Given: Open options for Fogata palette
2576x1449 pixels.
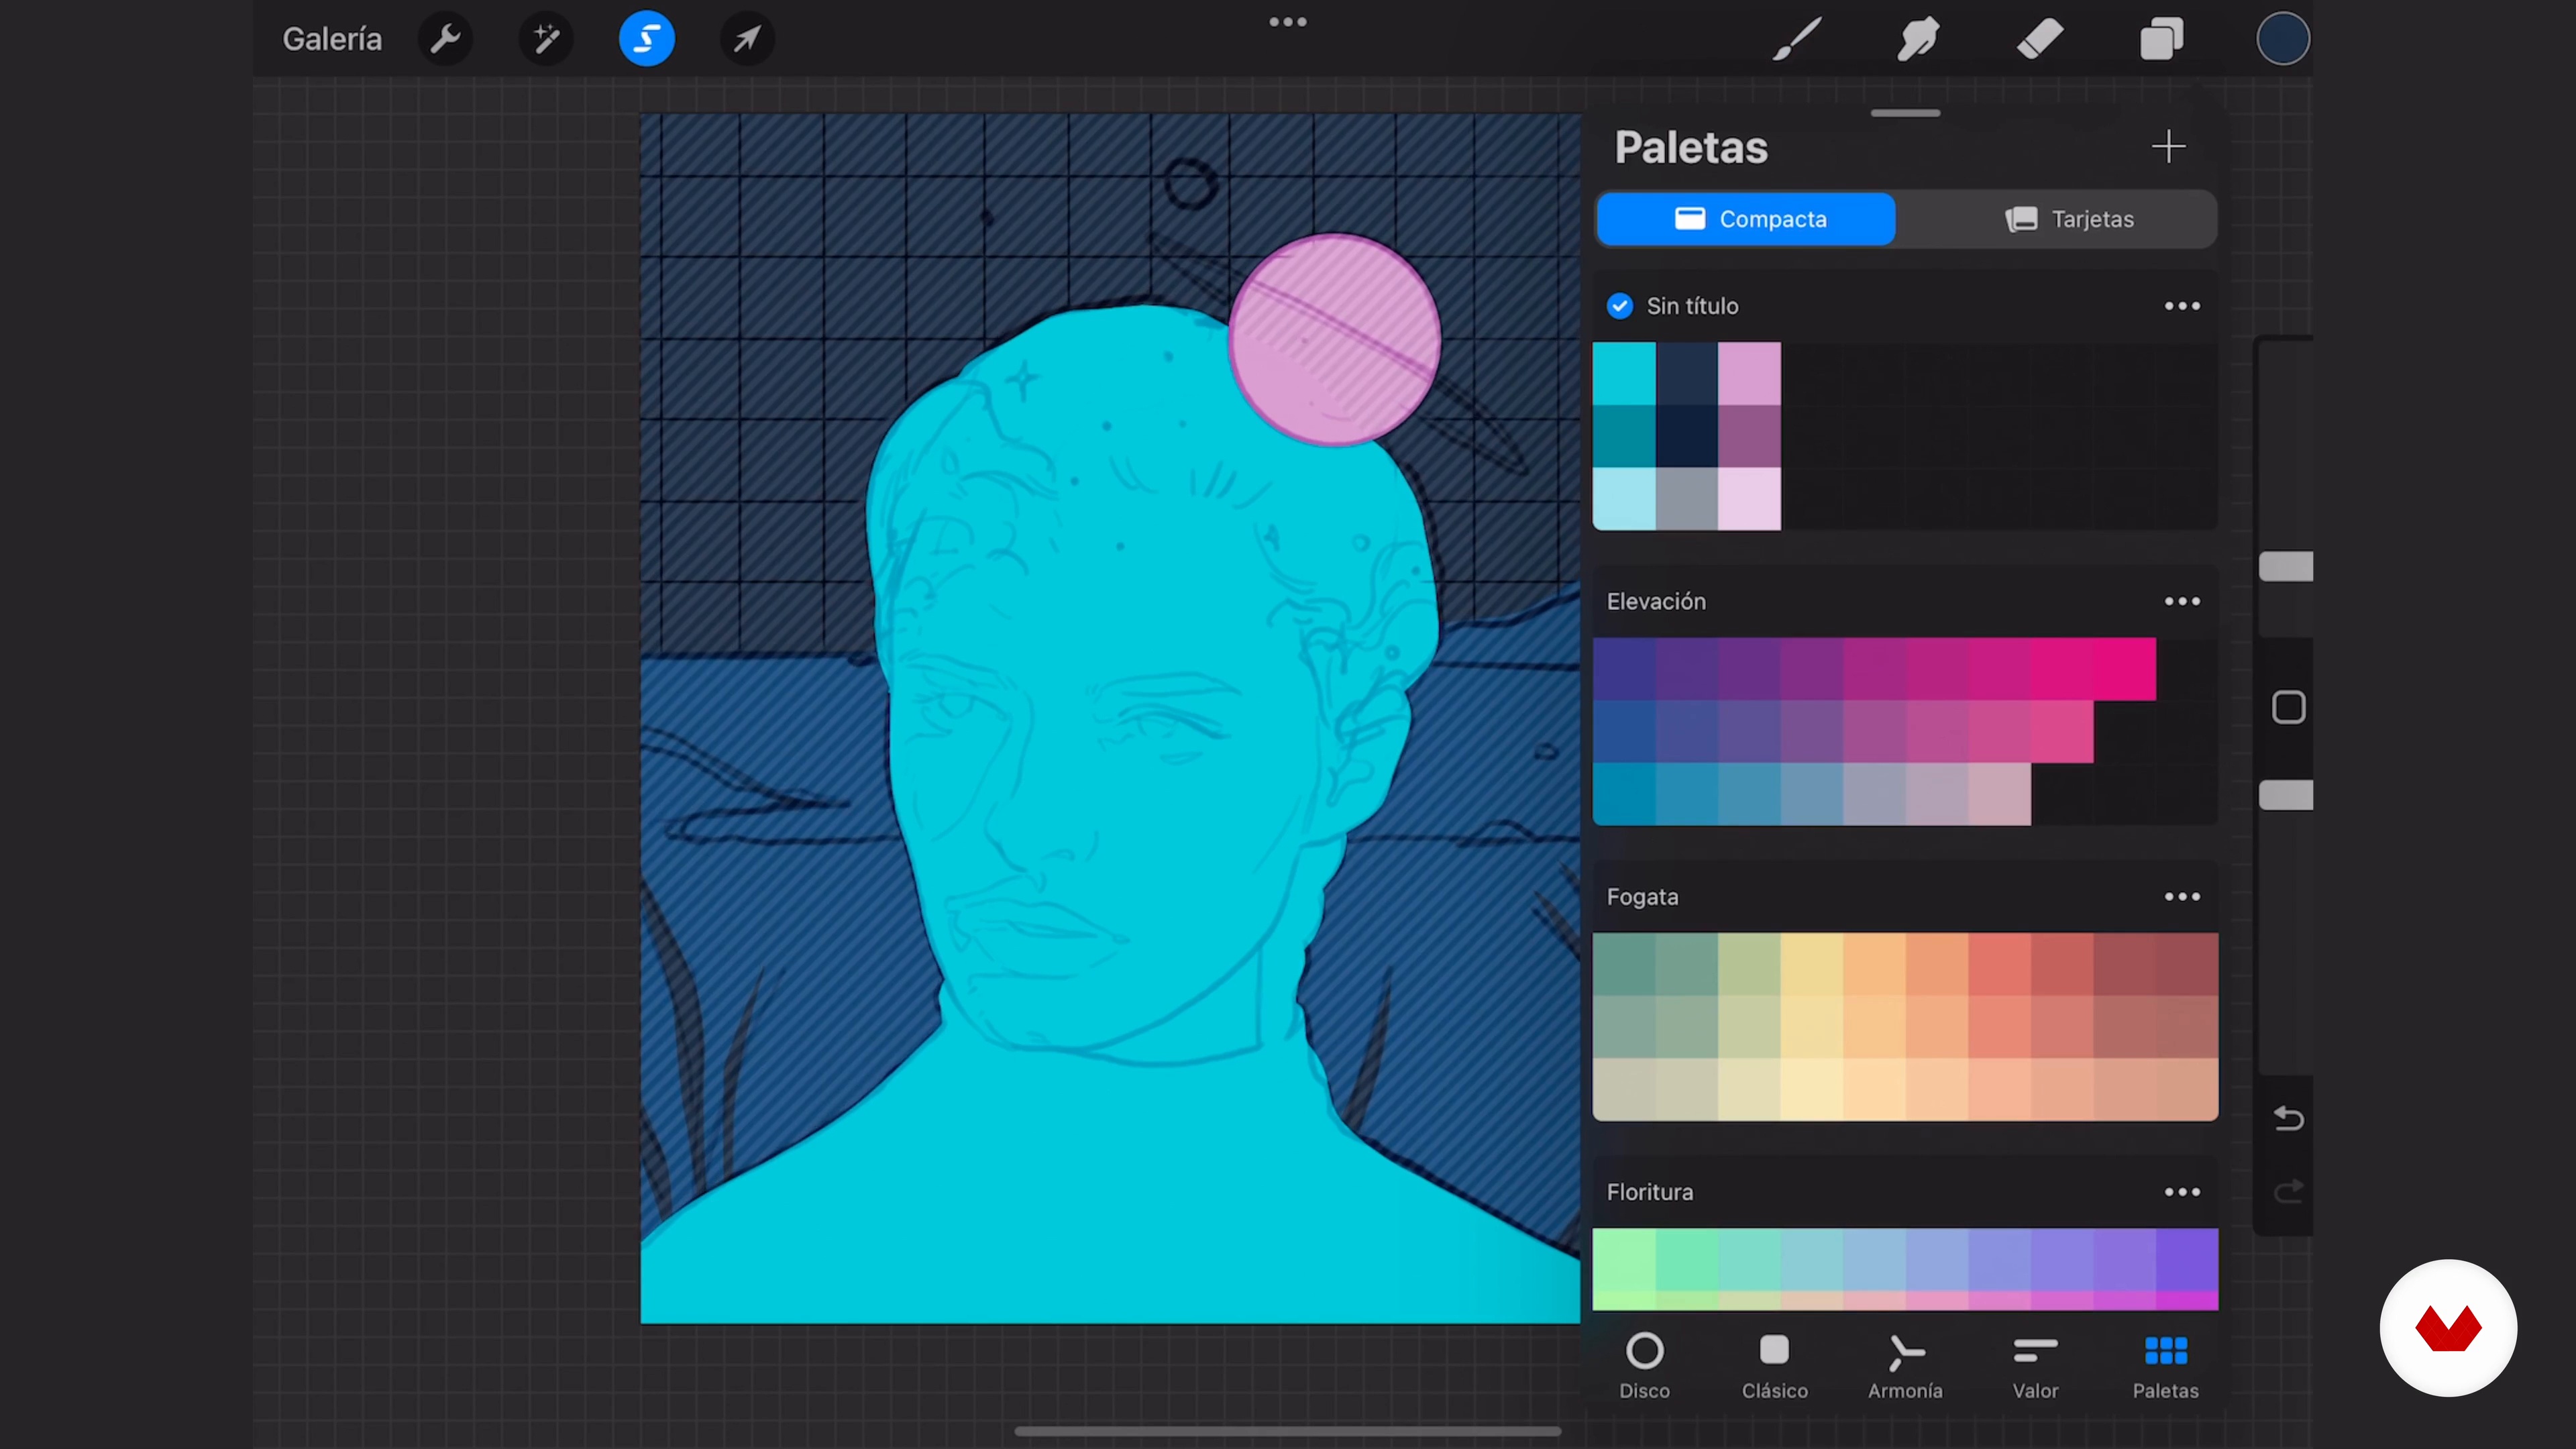Looking at the screenshot, I should [2182, 897].
